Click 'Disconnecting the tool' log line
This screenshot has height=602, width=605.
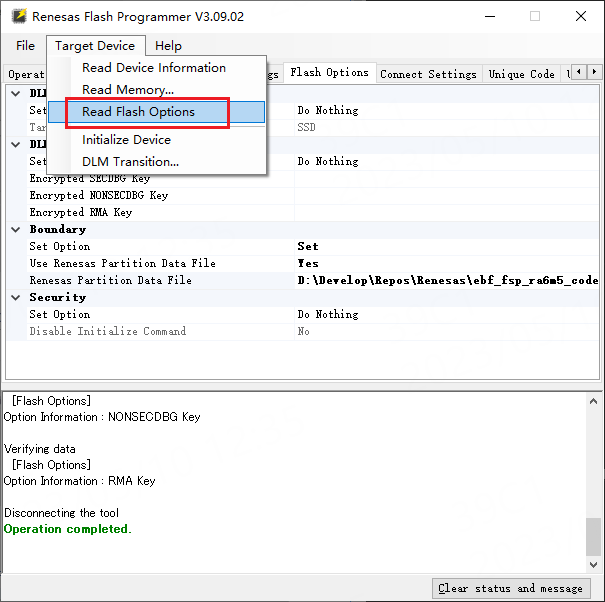(x=61, y=513)
